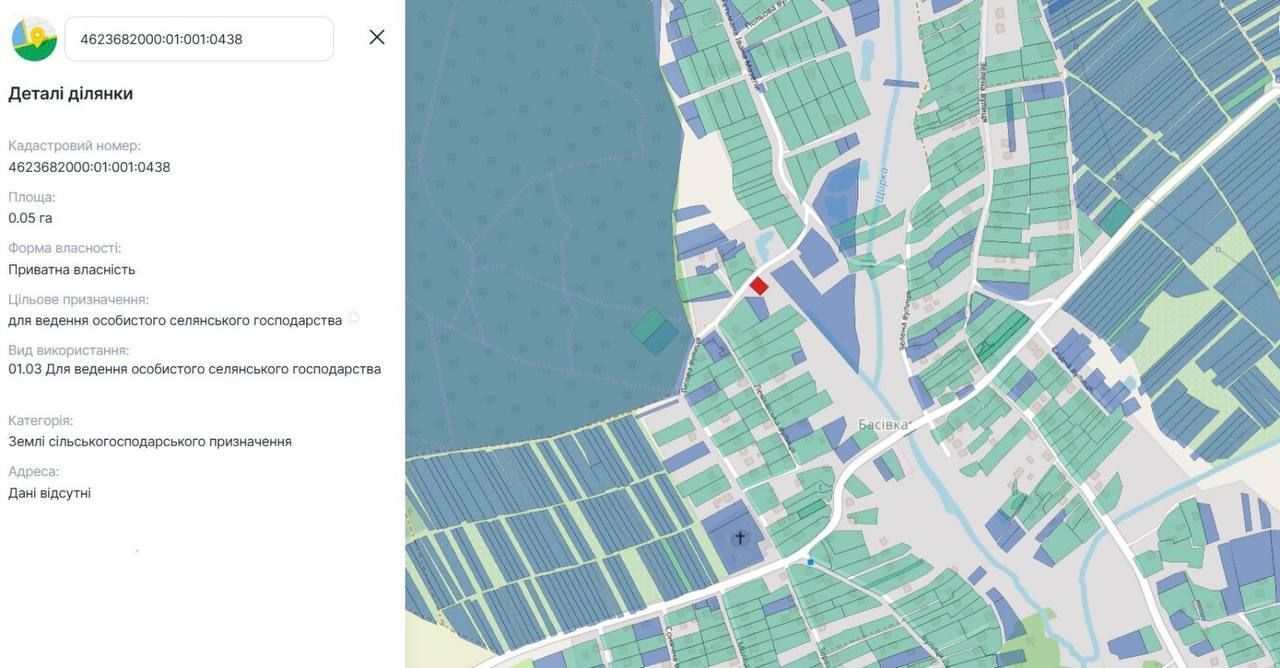Focus the cadastral number search field
1280x668 pixels.
click(x=199, y=39)
